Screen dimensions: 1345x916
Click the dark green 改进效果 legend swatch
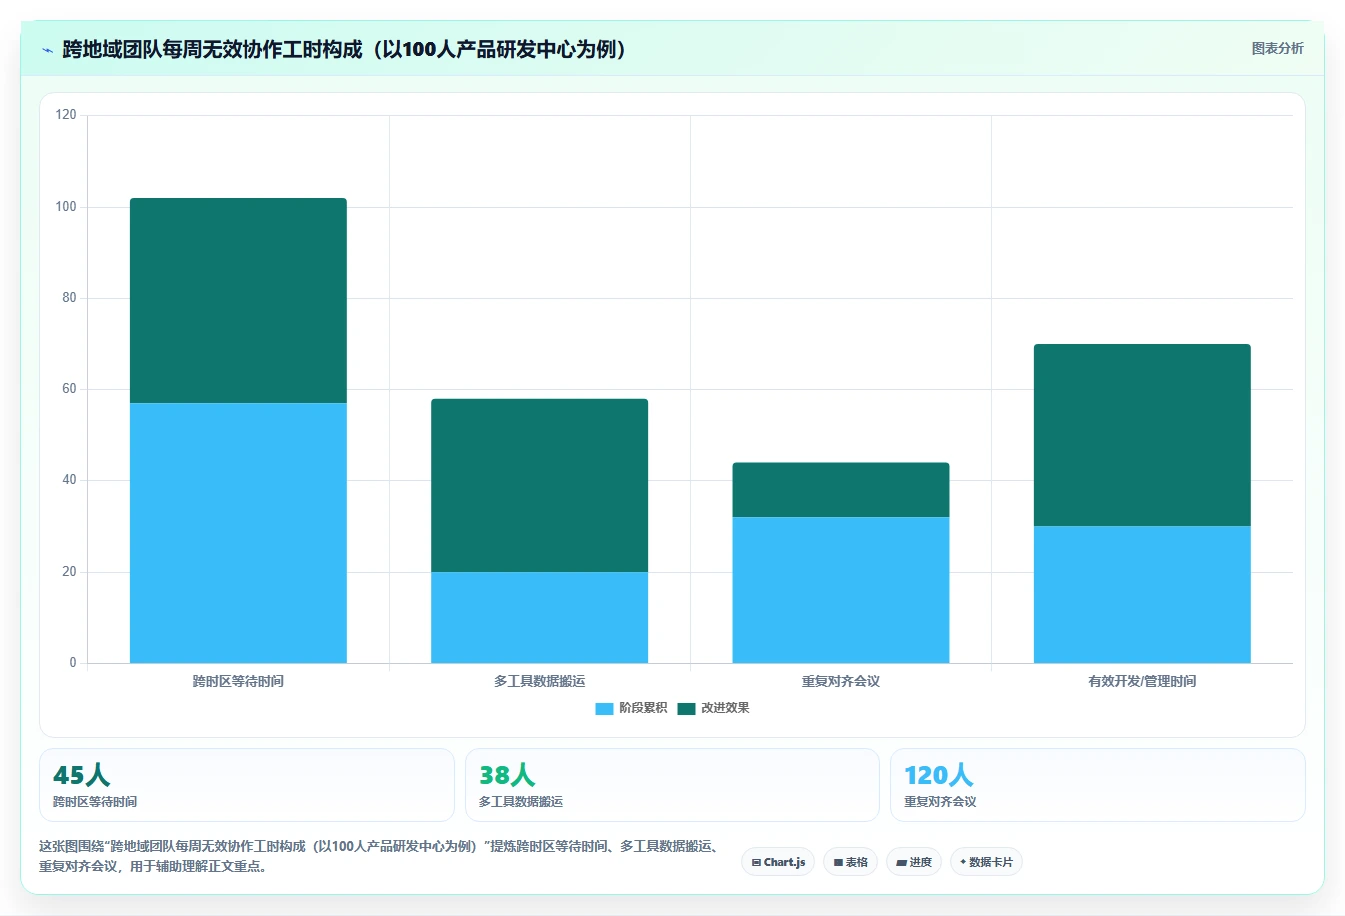[x=686, y=709]
